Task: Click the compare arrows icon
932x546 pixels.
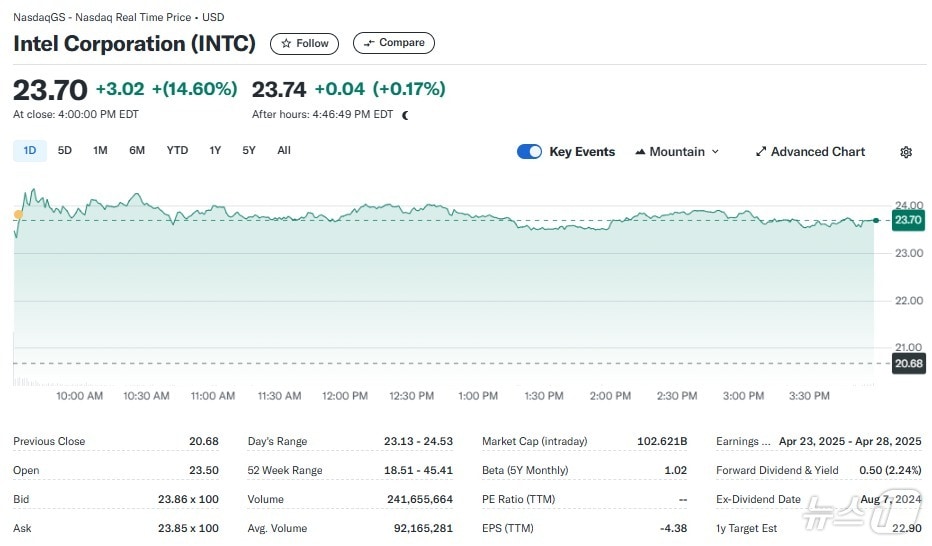Action: tap(369, 43)
